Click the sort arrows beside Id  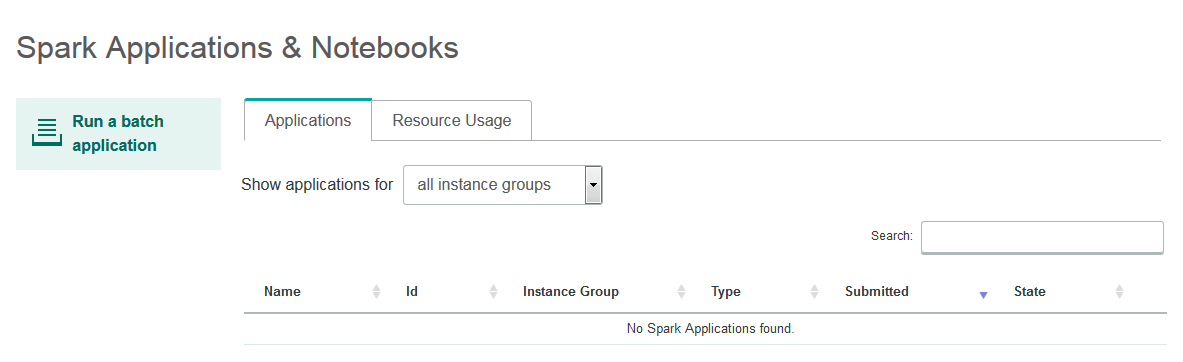coord(493,292)
